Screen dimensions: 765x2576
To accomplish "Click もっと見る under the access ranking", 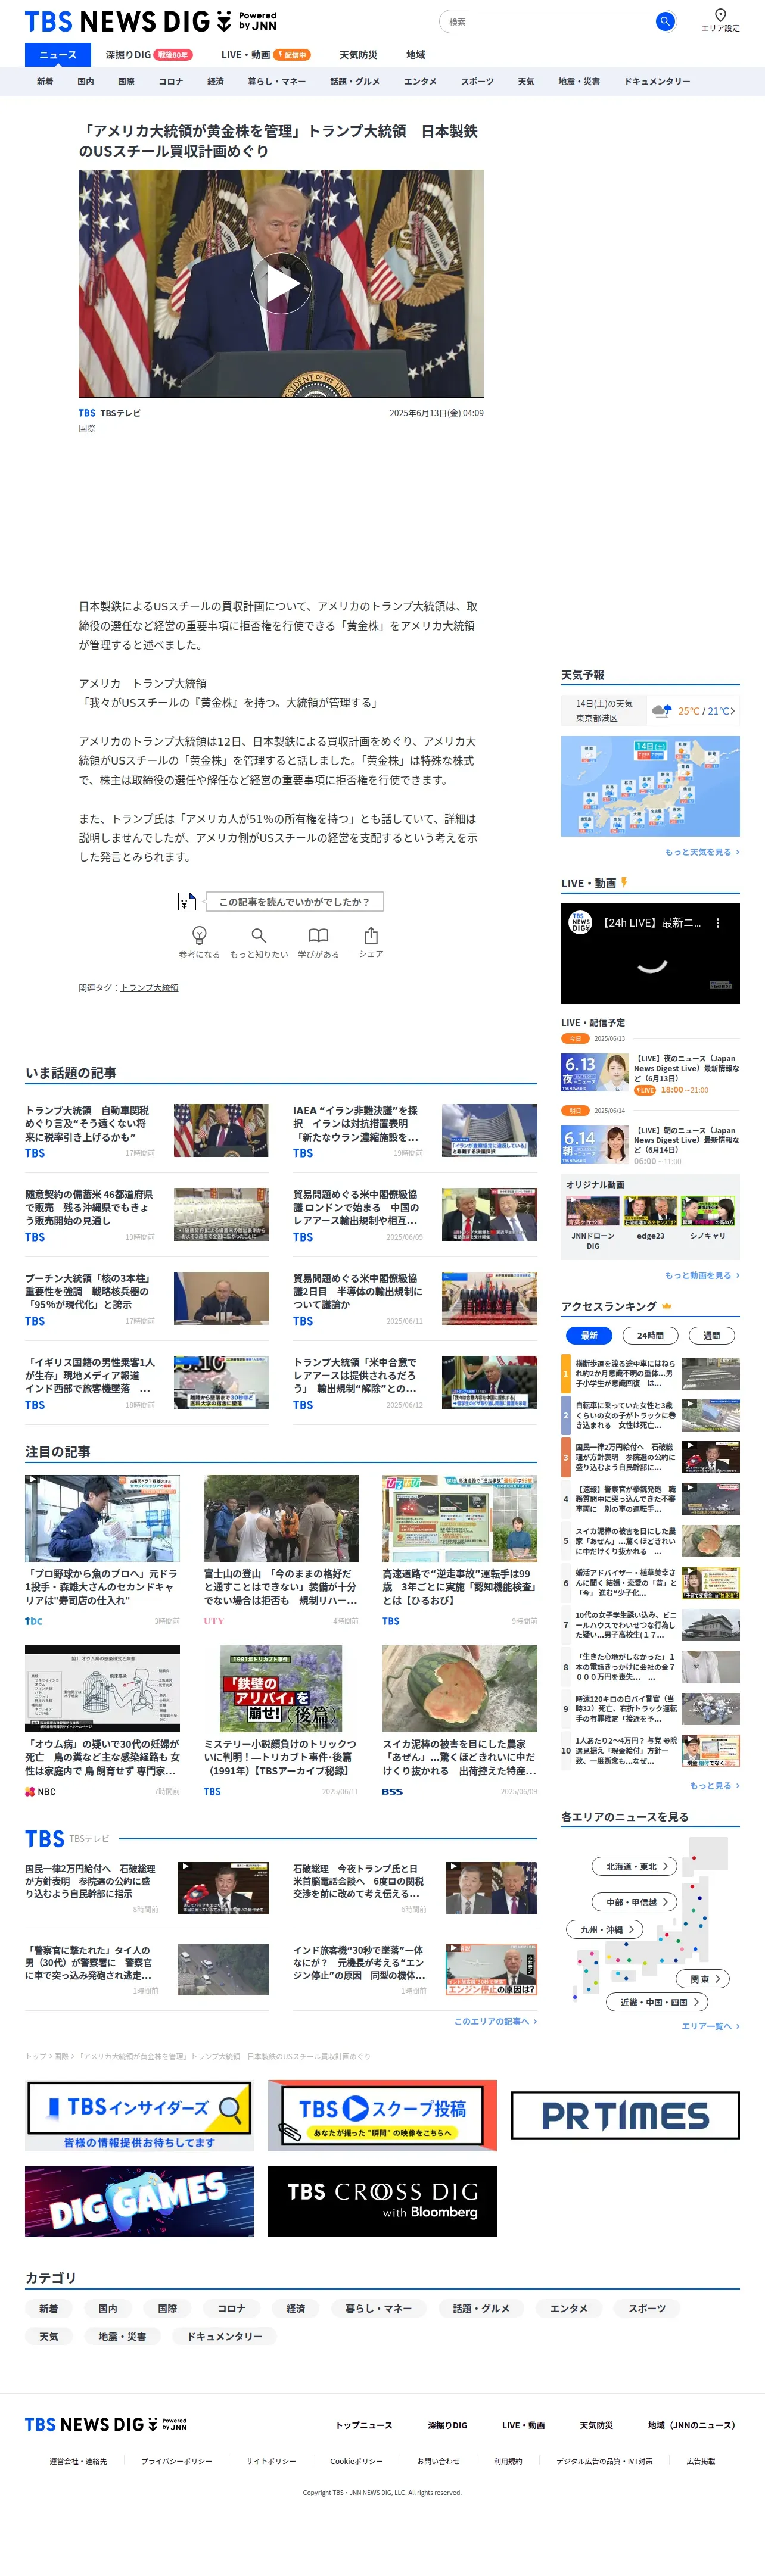I will click(x=714, y=1786).
